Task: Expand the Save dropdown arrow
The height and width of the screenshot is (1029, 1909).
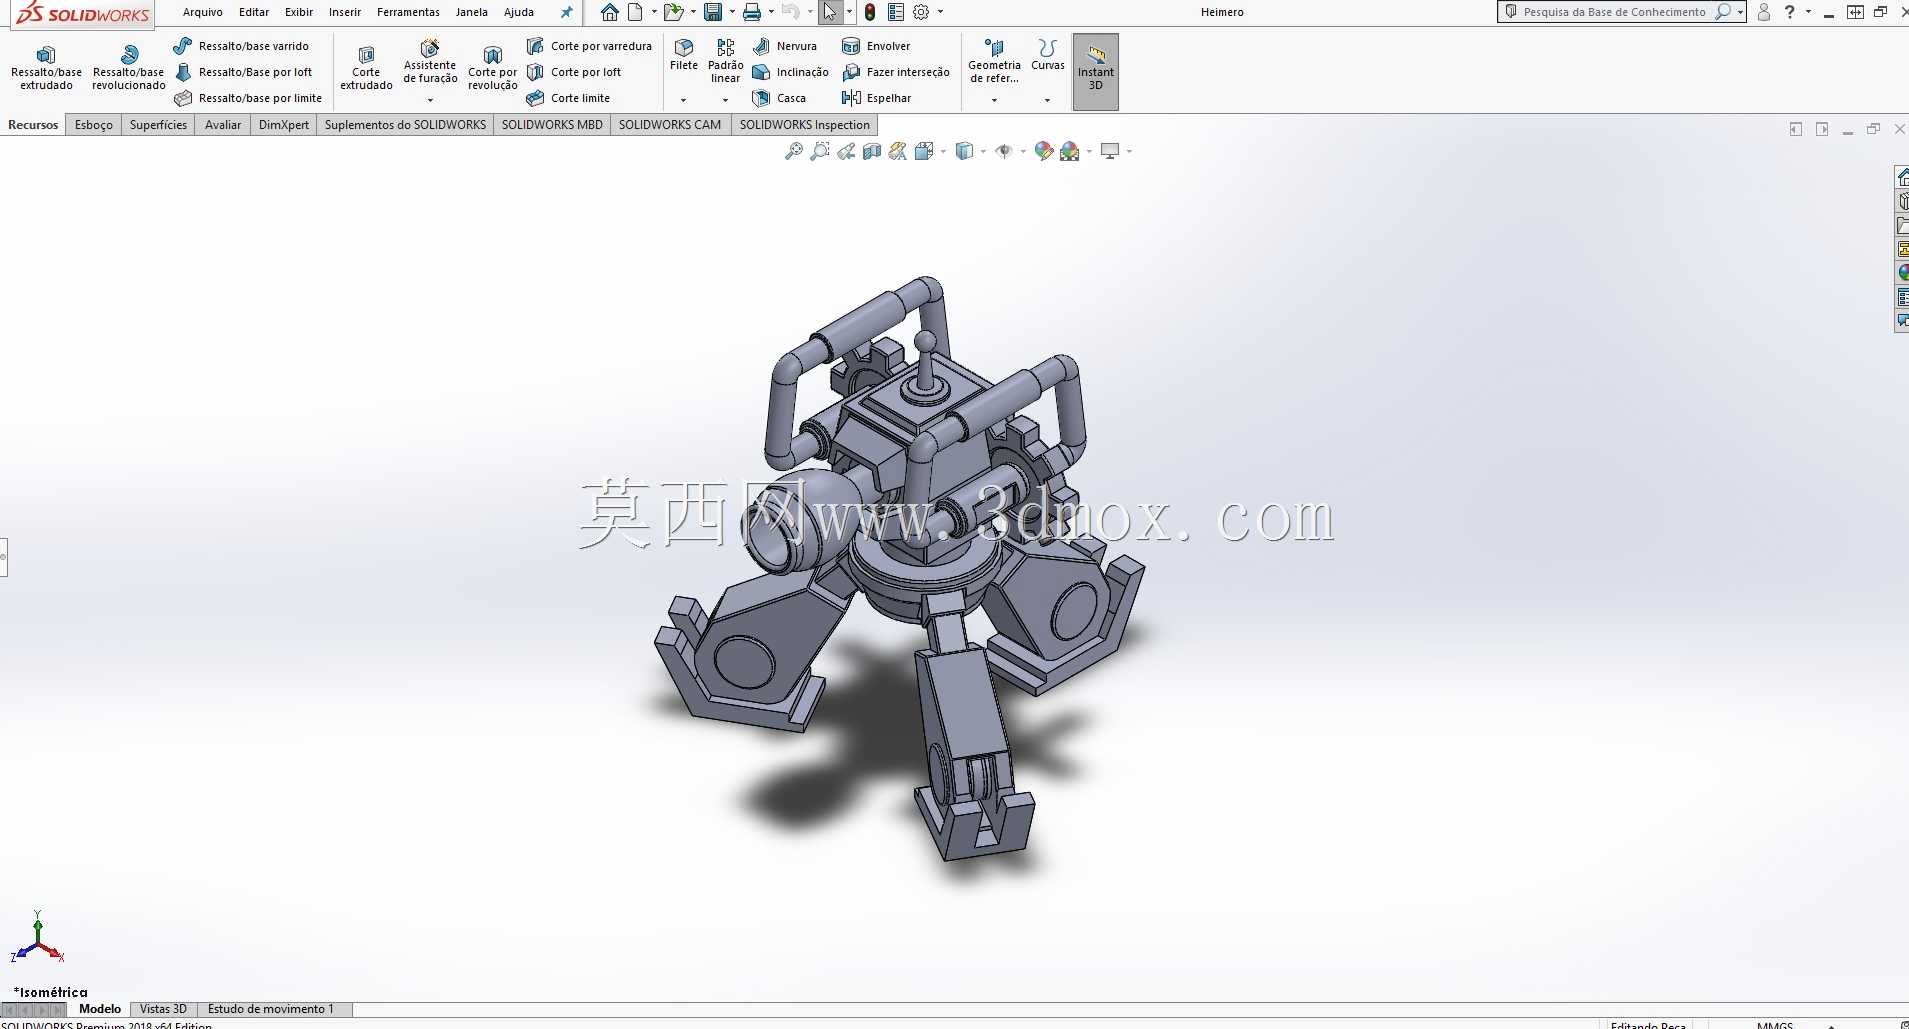Action: point(732,12)
